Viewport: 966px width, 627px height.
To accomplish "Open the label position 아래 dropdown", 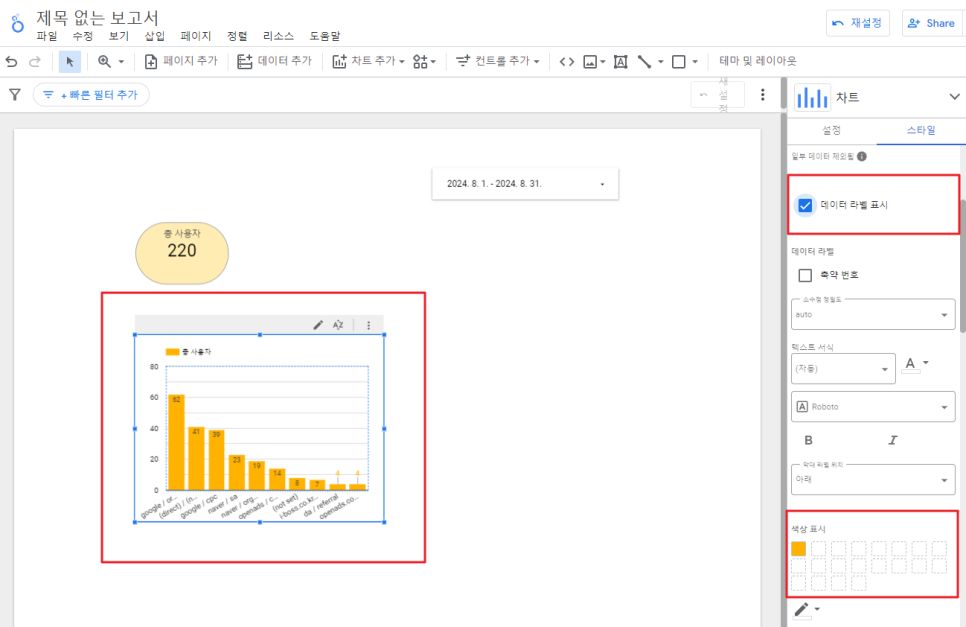I will [873, 480].
